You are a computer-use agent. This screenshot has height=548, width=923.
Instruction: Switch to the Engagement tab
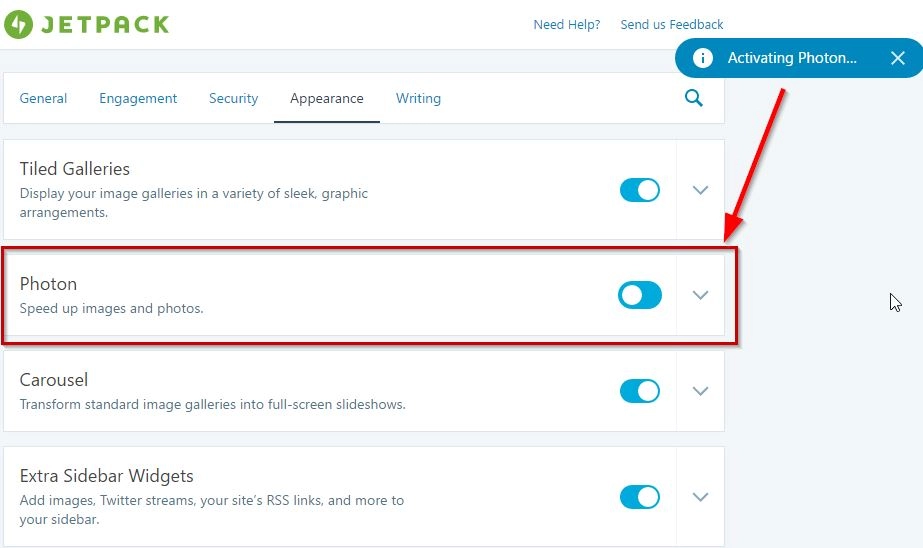click(138, 98)
